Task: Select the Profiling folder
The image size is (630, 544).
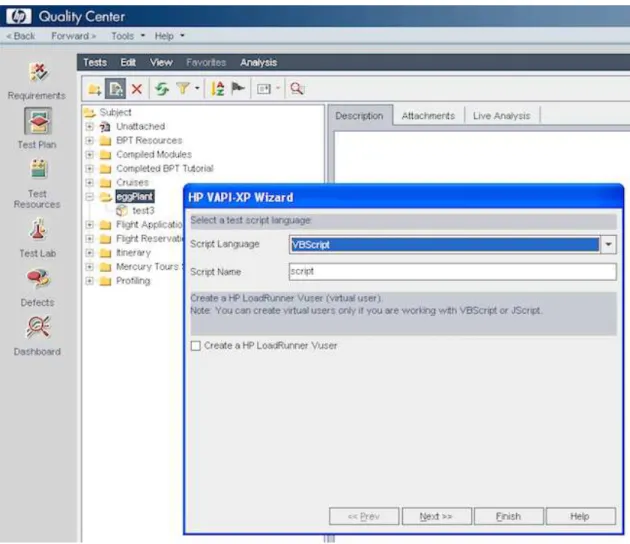Action: (133, 281)
